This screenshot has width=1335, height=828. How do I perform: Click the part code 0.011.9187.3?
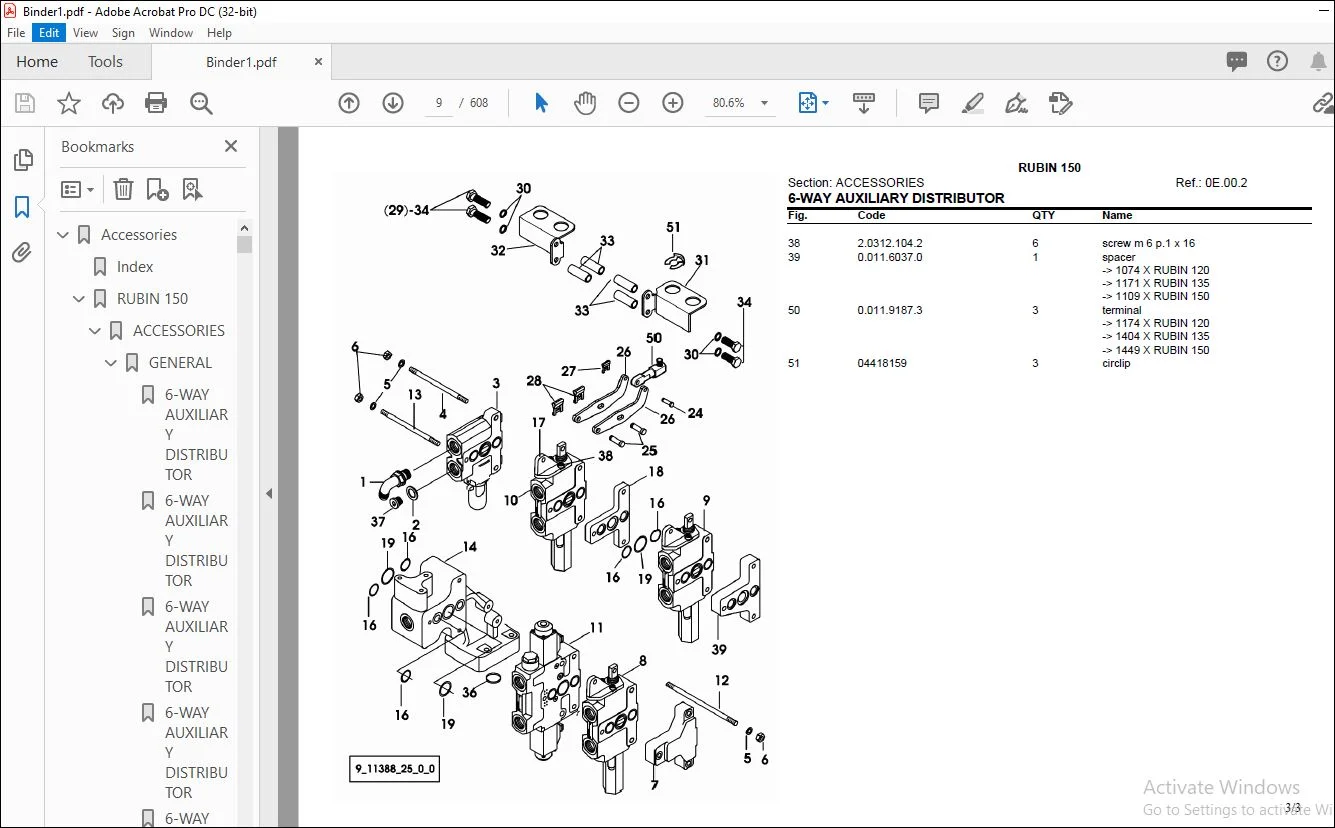[x=890, y=310]
